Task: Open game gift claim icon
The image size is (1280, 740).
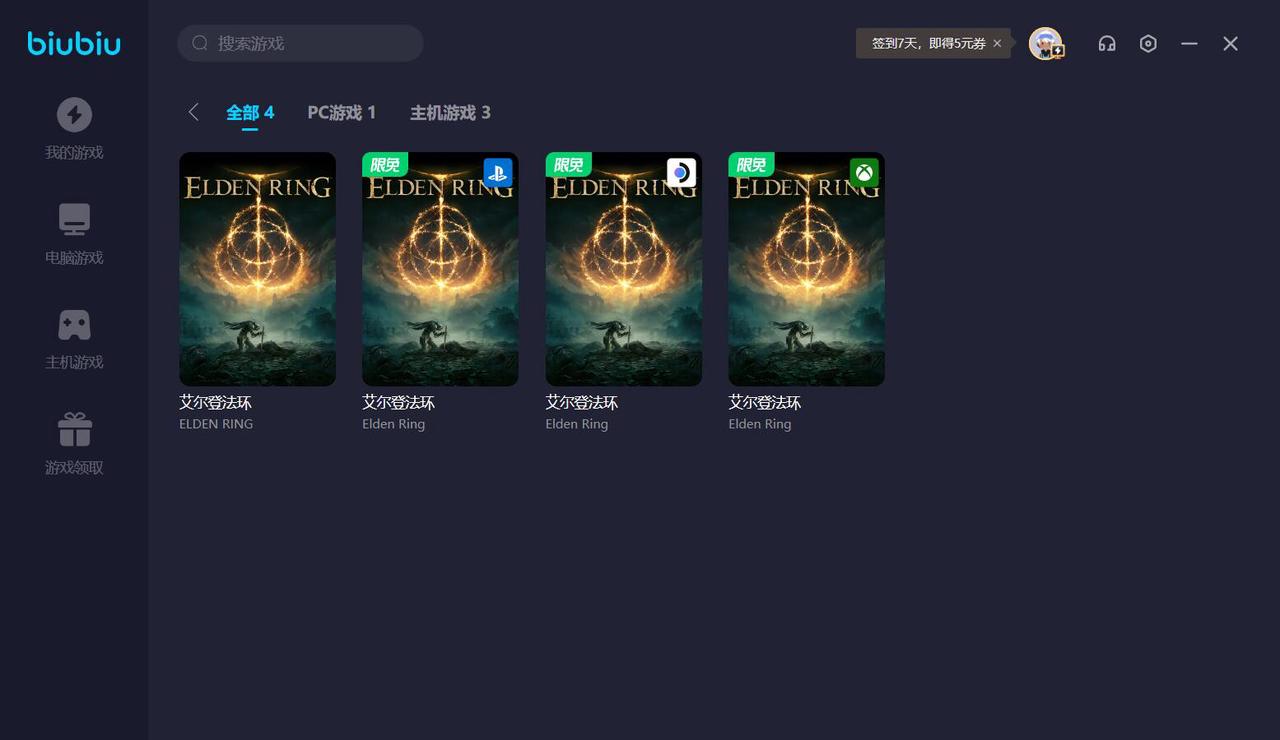Action: pyautogui.click(x=74, y=429)
